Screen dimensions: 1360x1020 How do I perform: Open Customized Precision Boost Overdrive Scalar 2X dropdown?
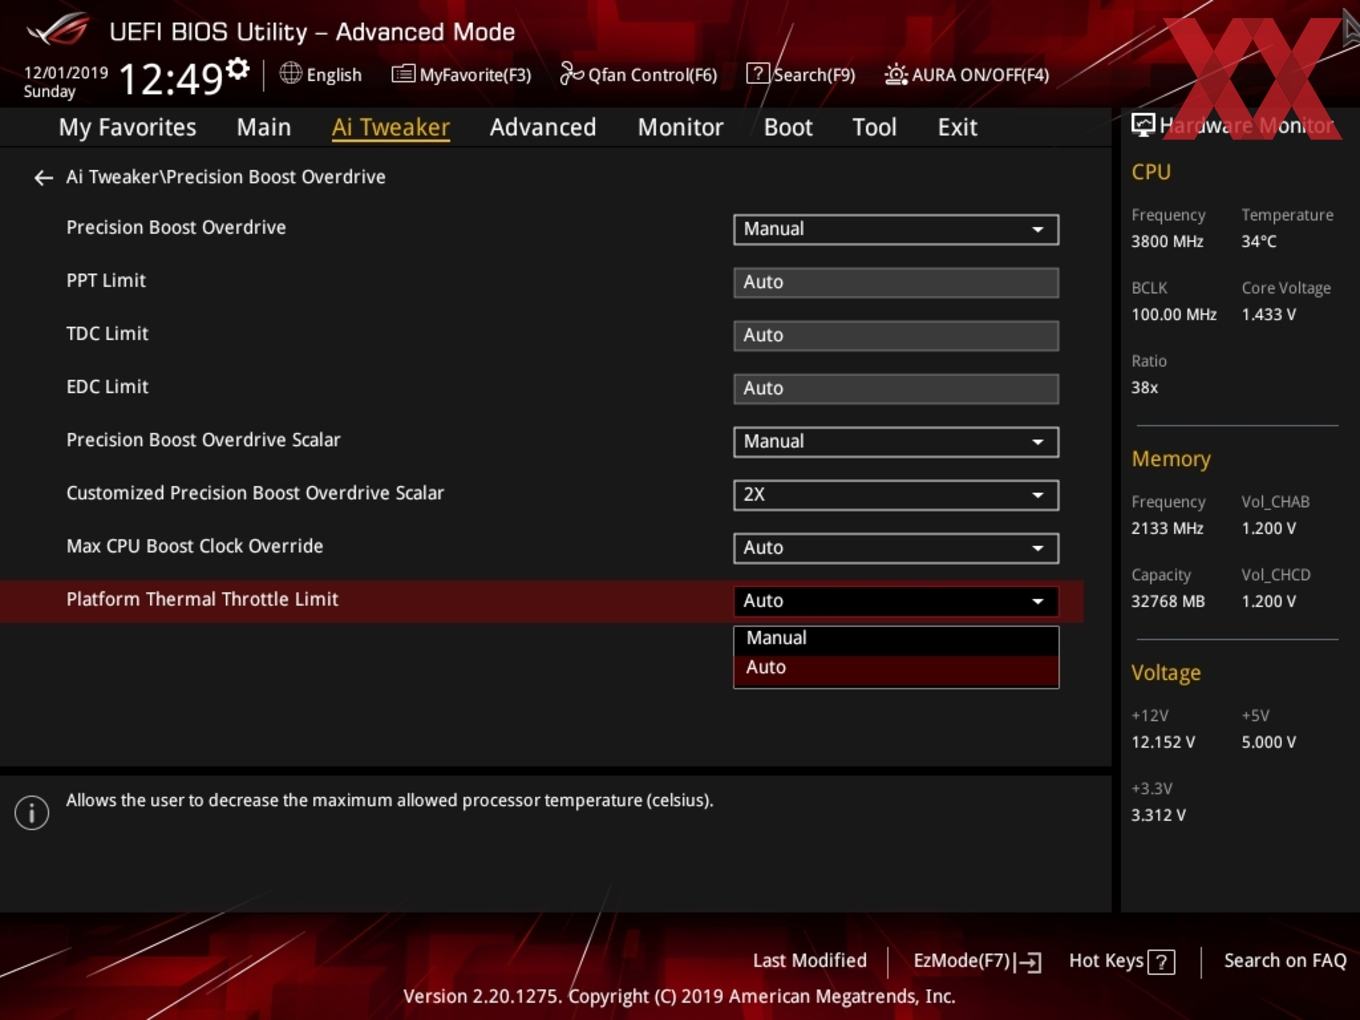pos(896,495)
